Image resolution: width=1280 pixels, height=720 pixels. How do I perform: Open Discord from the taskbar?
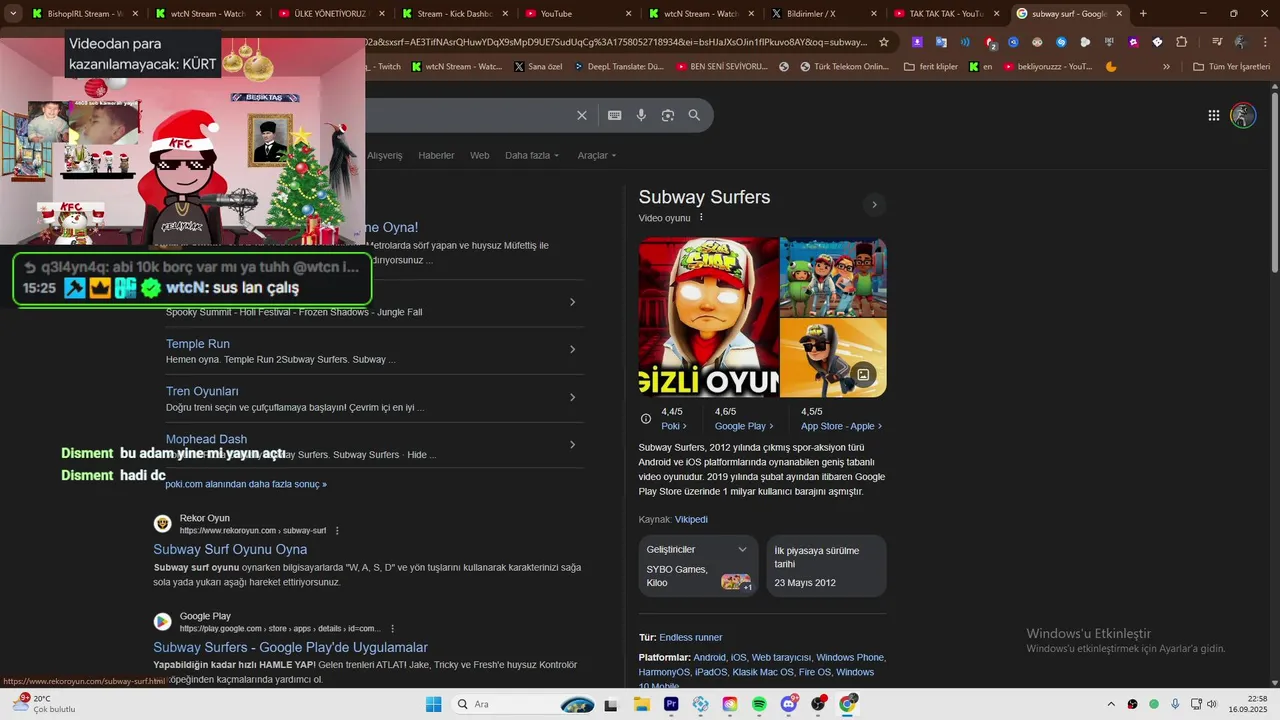click(x=789, y=704)
